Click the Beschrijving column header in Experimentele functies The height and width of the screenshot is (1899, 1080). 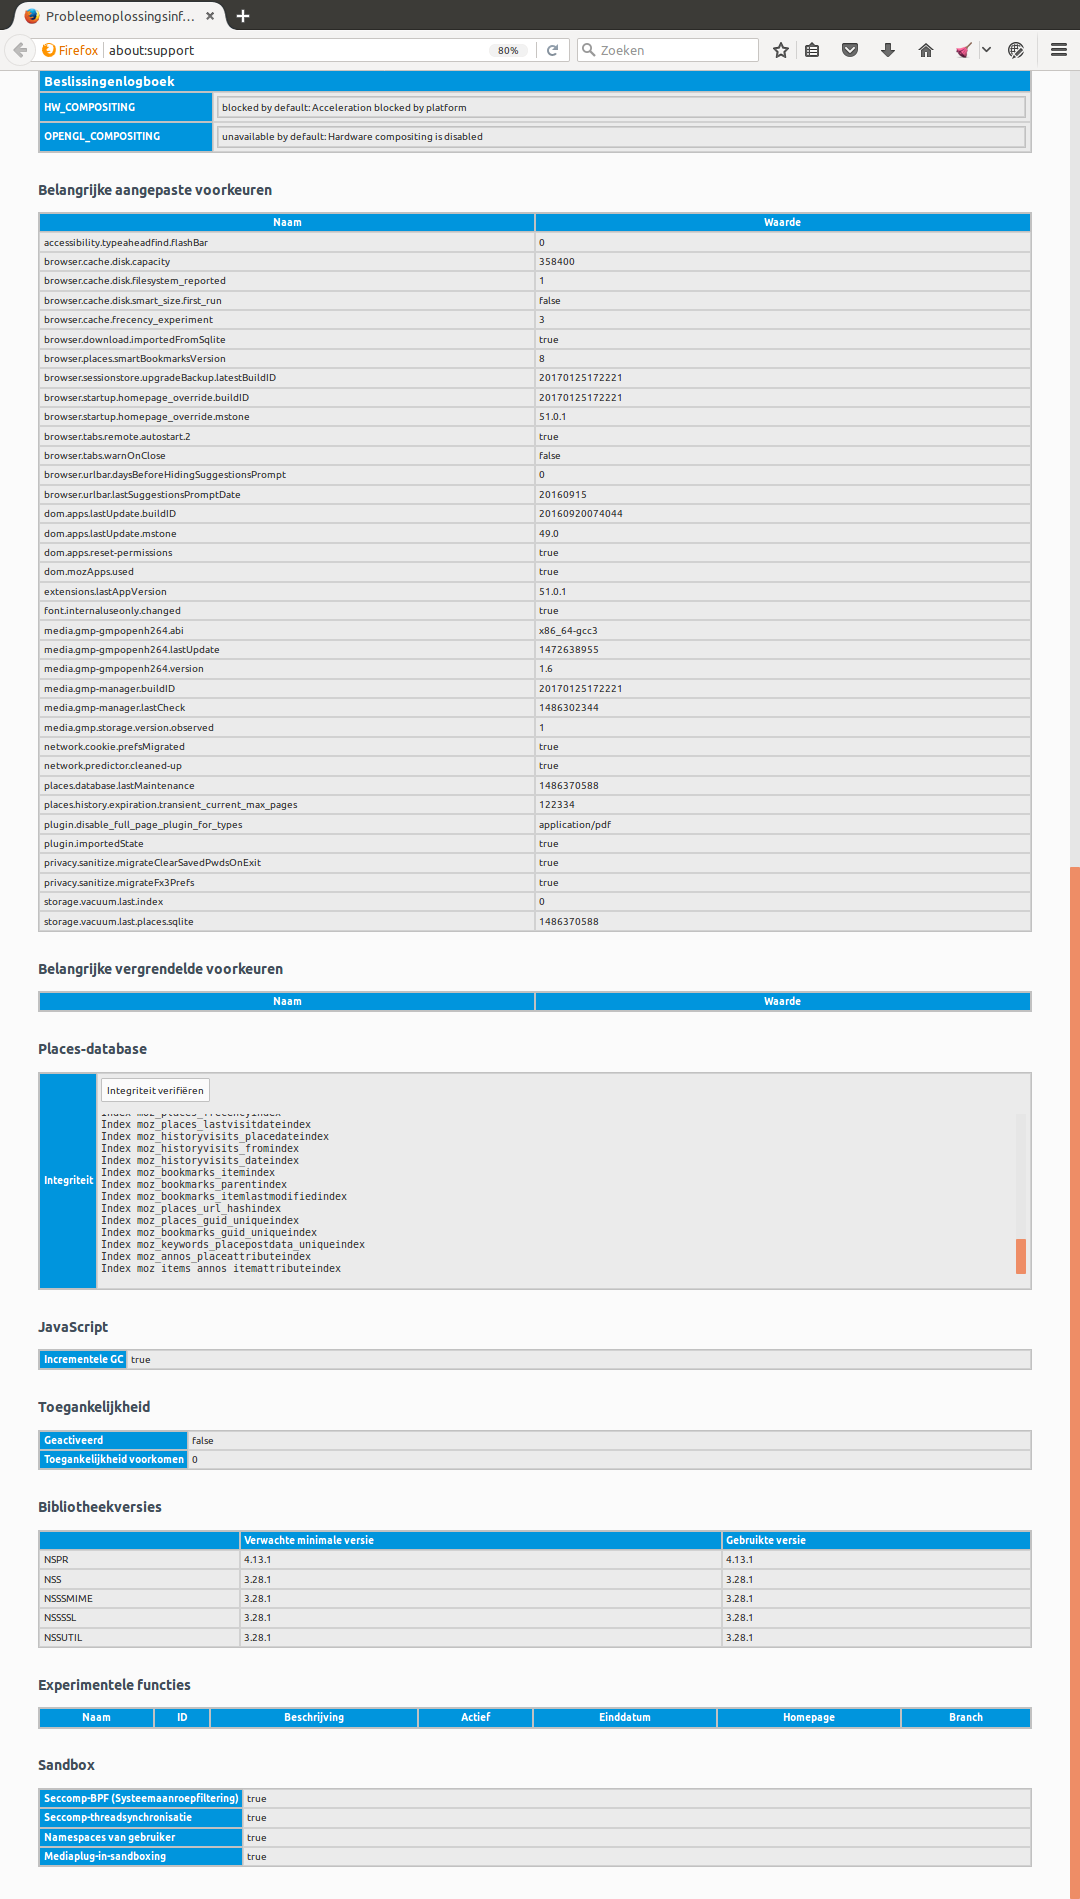coord(314,1718)
